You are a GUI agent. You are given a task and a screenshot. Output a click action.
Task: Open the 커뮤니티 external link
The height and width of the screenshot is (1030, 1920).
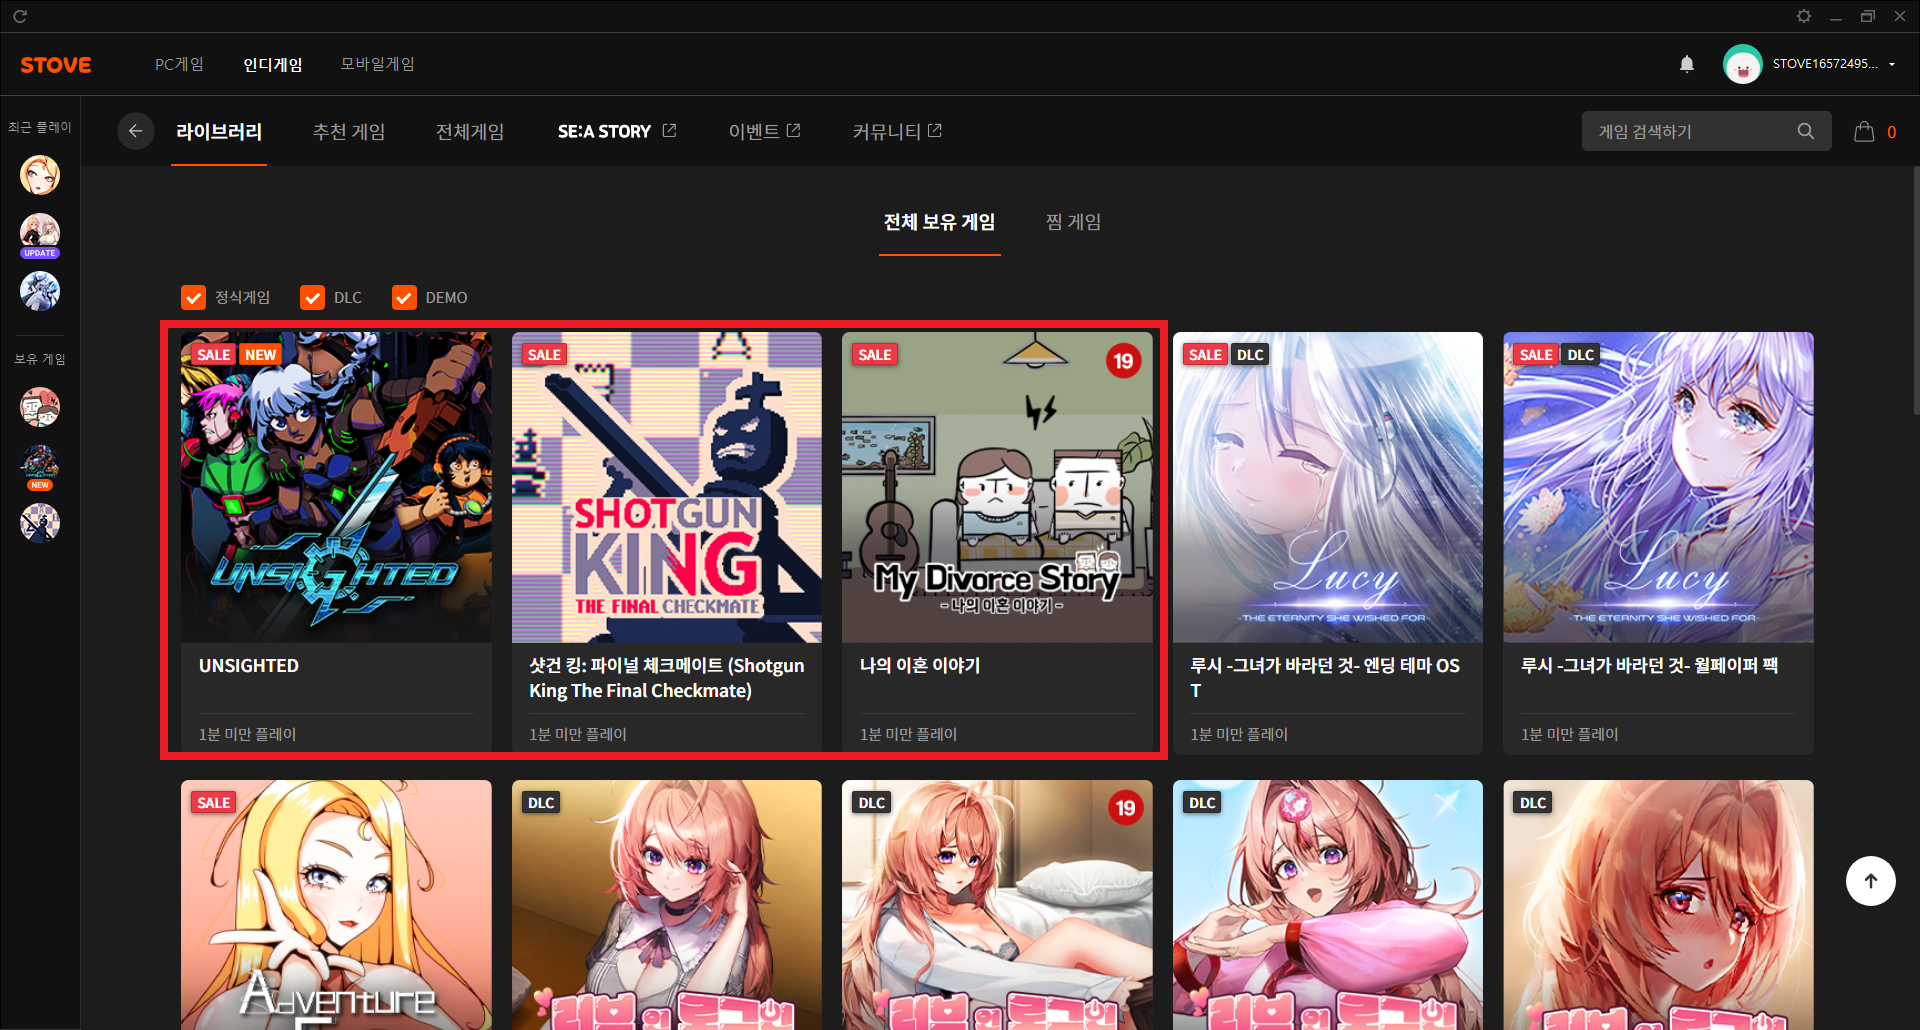click(896, 132)
